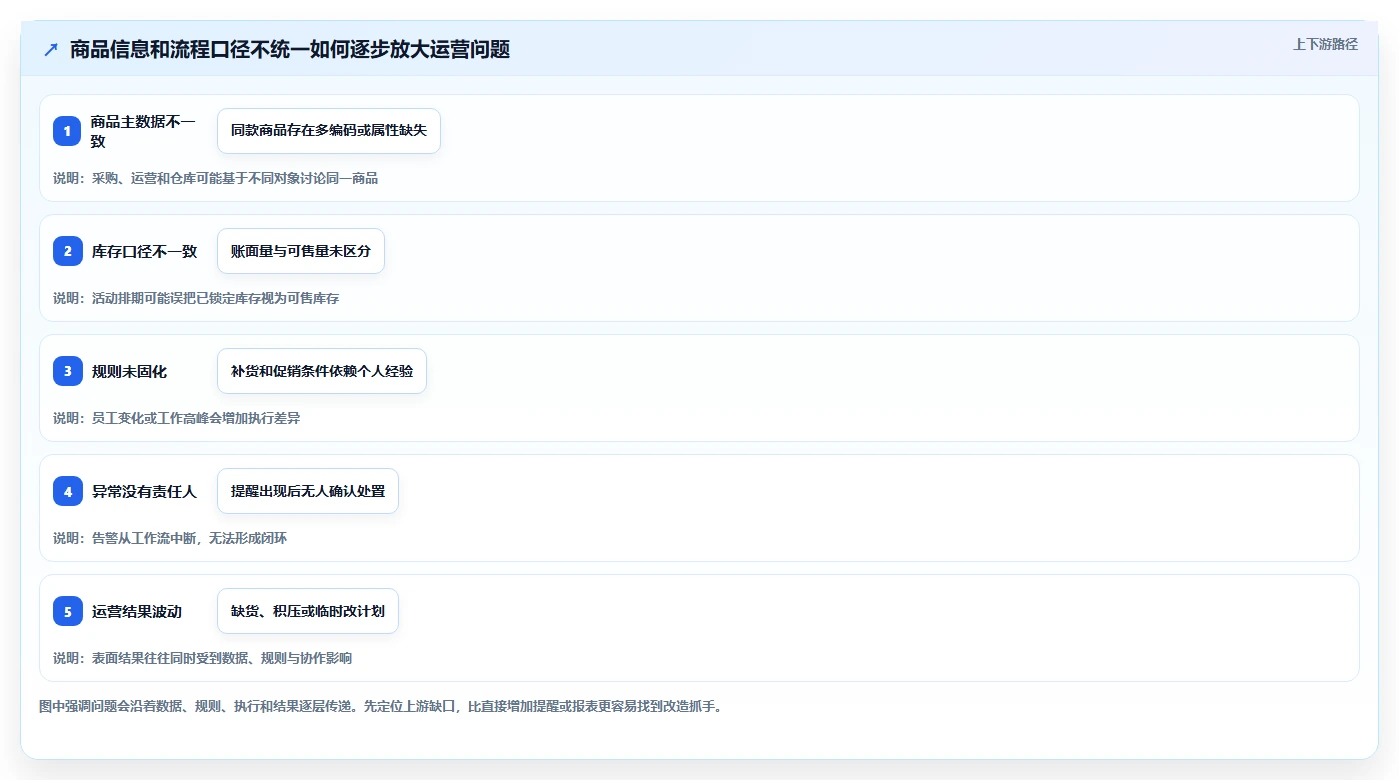This screenshot has width=1399, height=780.
Task: Click the footer summary starting 图中强调问题
Action: (380, 706)
